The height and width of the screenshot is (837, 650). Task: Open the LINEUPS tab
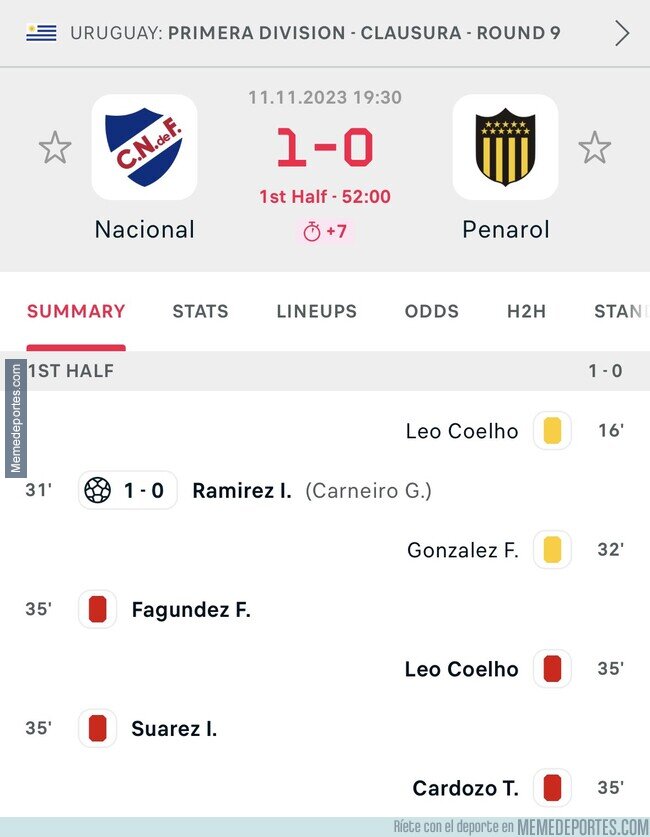coord(316,311)
